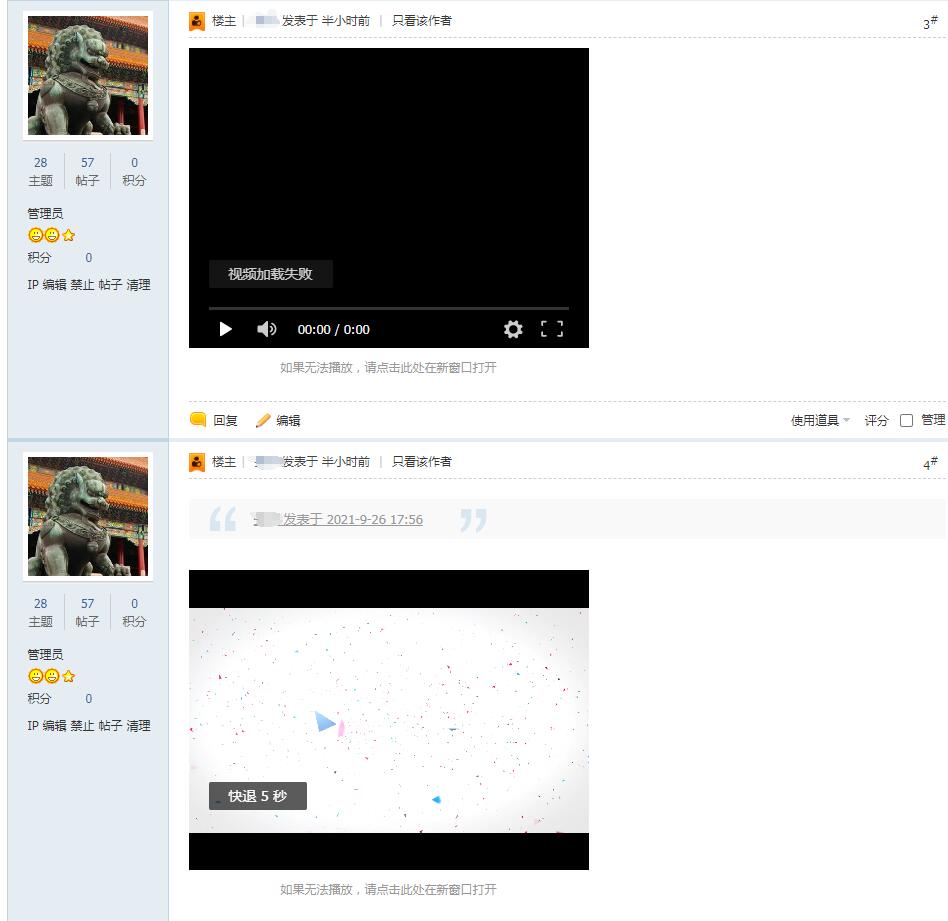Click 禁止 under the 4# post author

[x=82, y=726]
